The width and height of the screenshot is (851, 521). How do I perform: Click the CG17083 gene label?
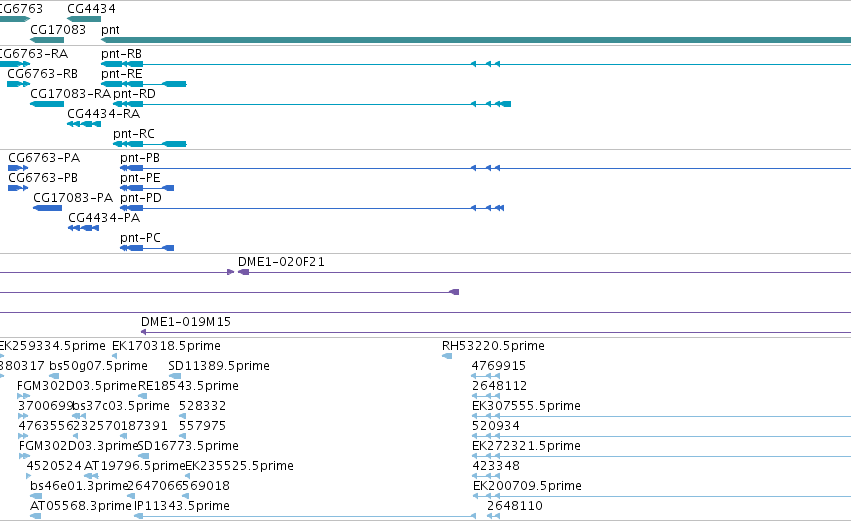click(58, 29)
